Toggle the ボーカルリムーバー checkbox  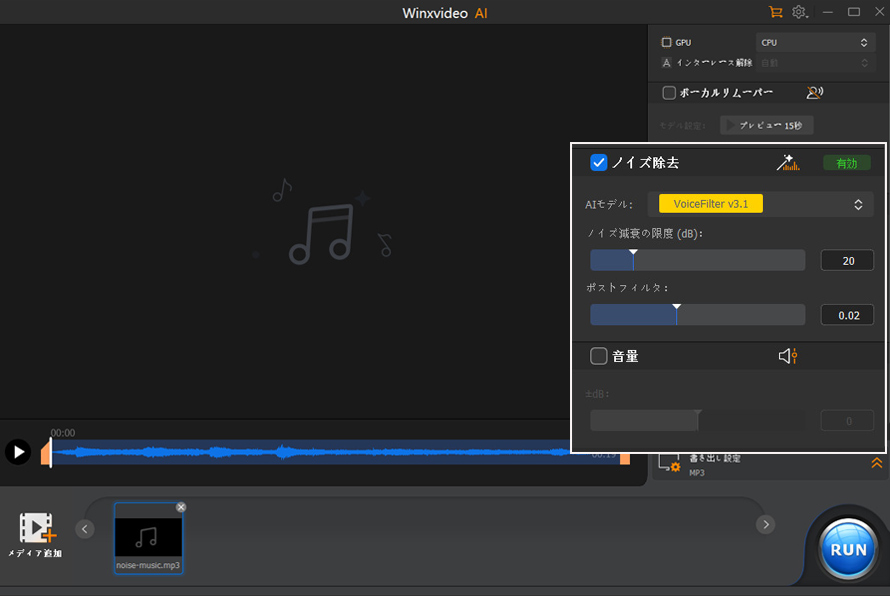point(669,93)
